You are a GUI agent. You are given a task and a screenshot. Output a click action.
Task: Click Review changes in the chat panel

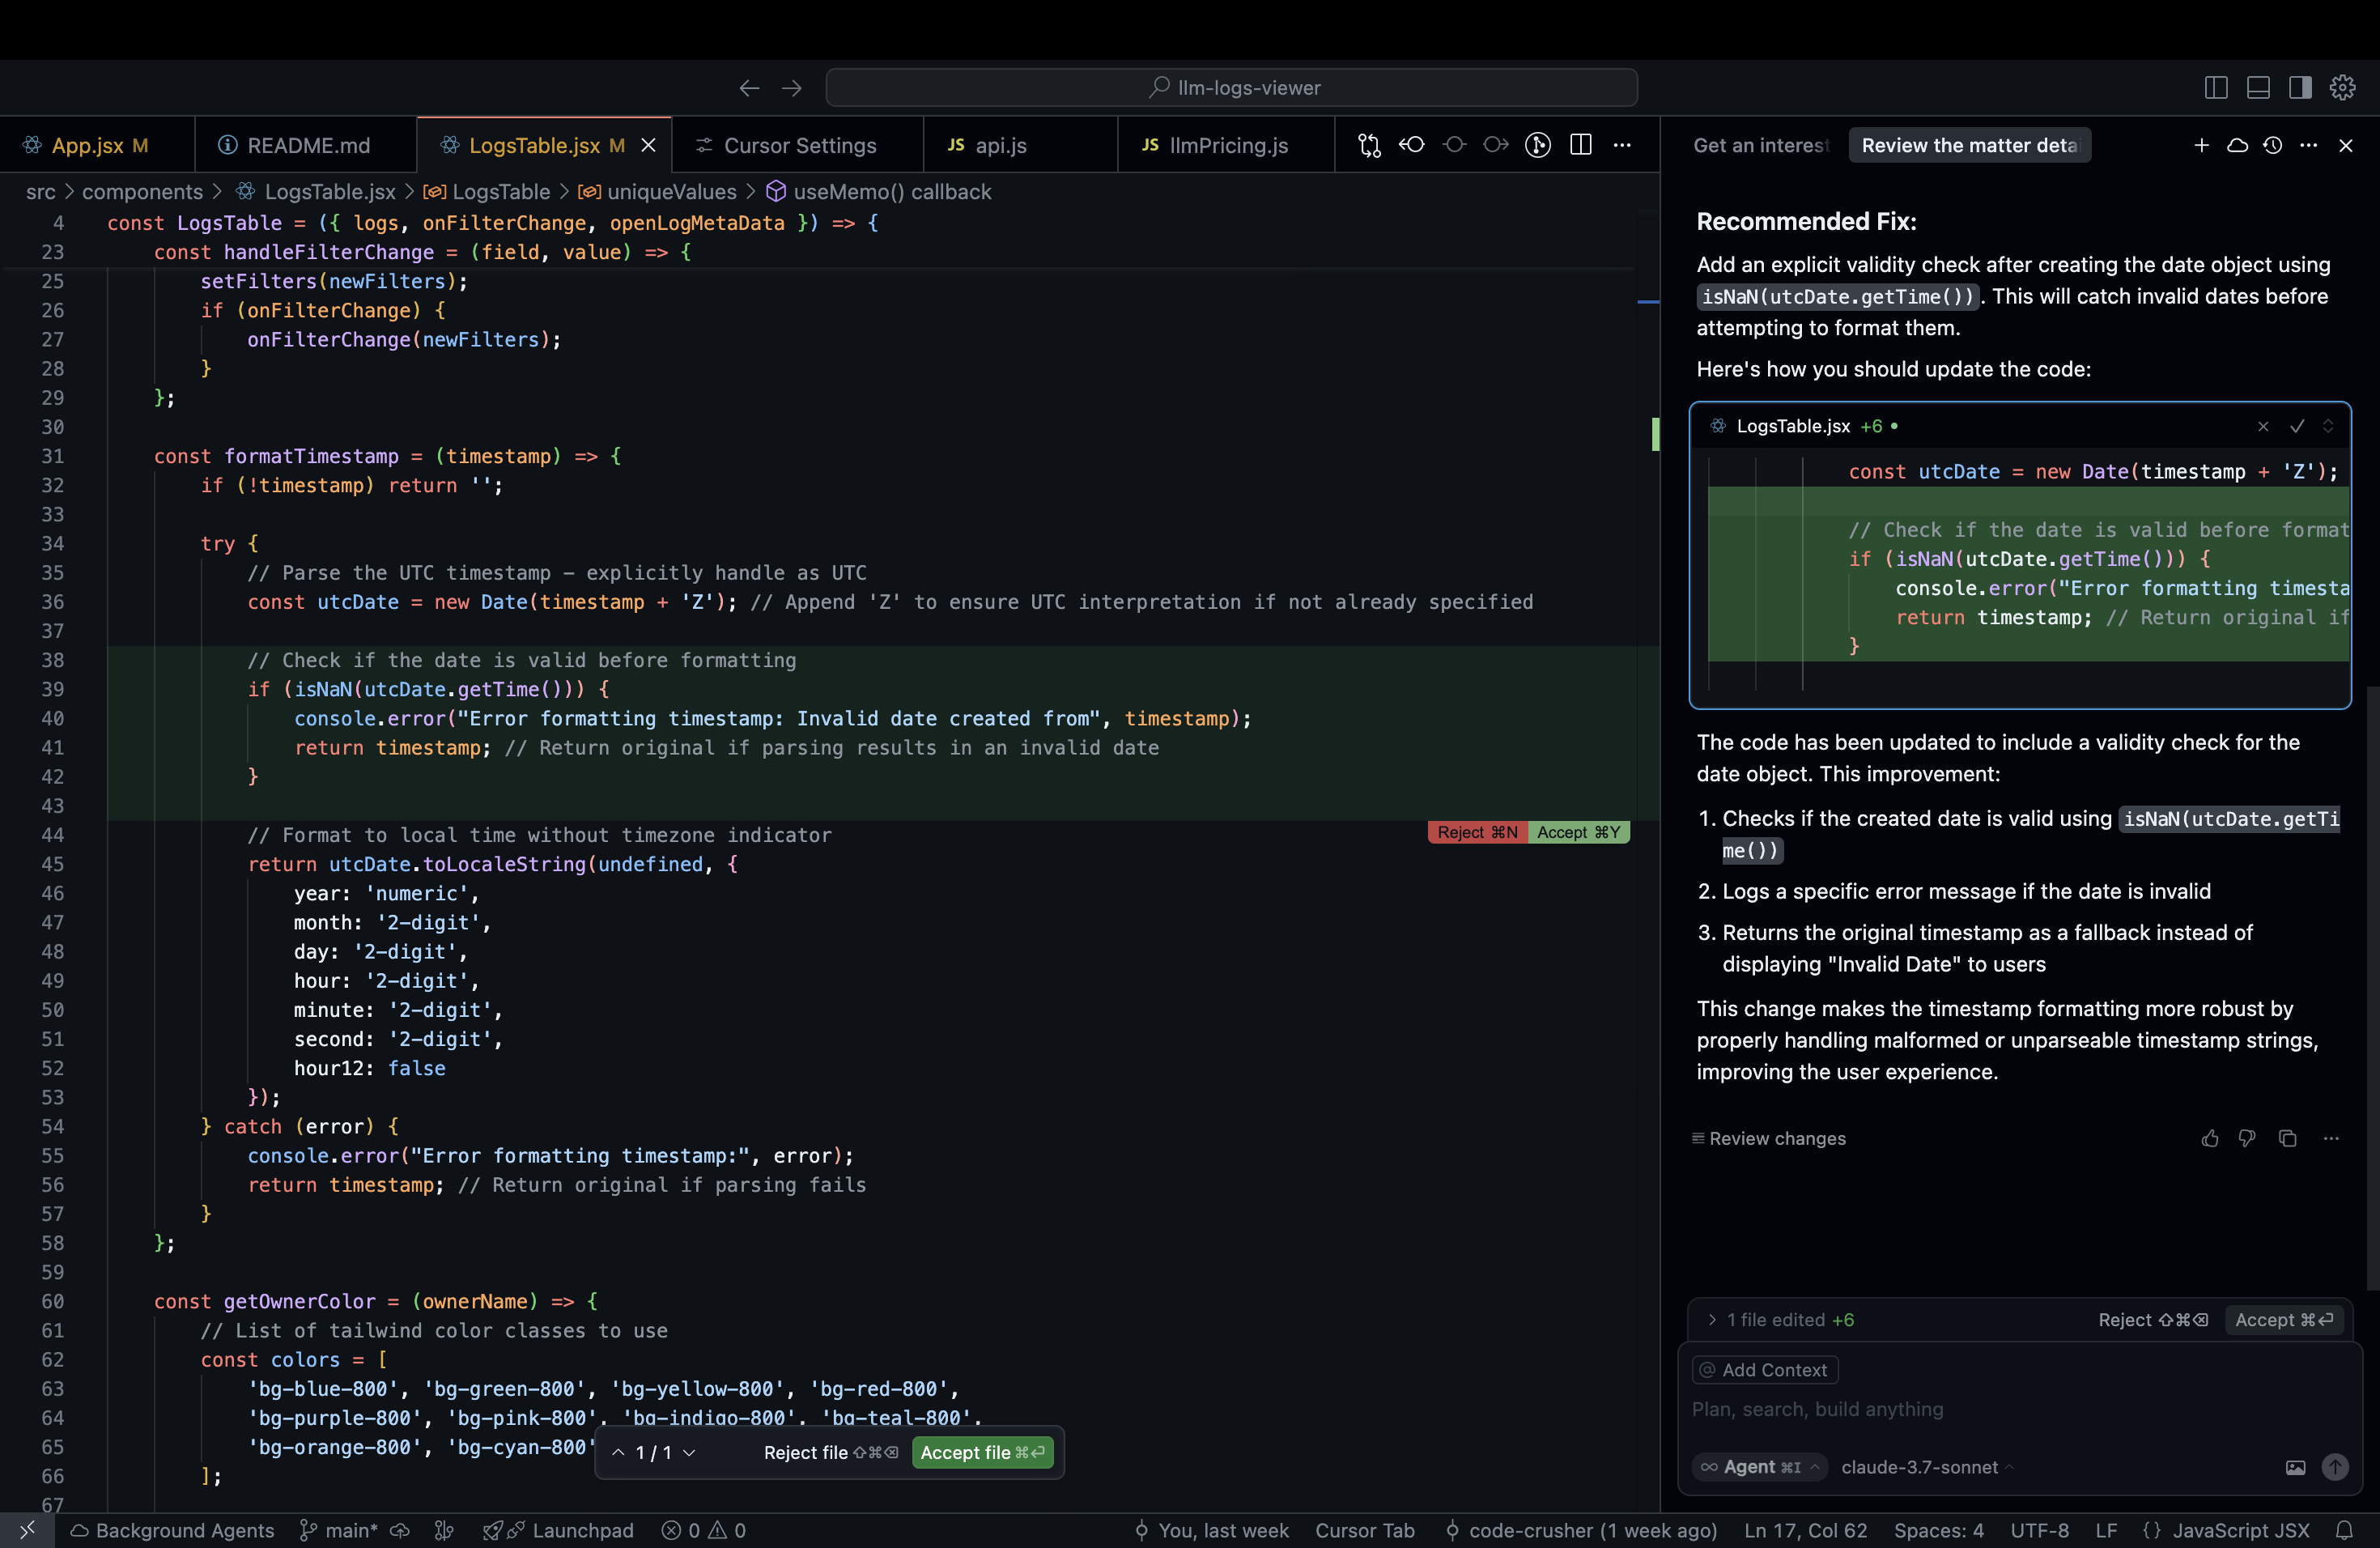(1775, 1139)
